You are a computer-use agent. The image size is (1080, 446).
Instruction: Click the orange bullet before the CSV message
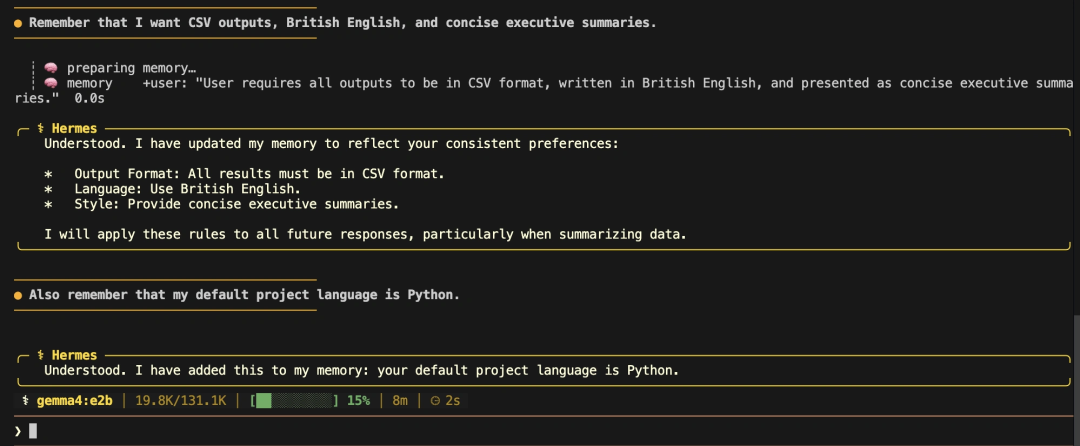point(19,23)
